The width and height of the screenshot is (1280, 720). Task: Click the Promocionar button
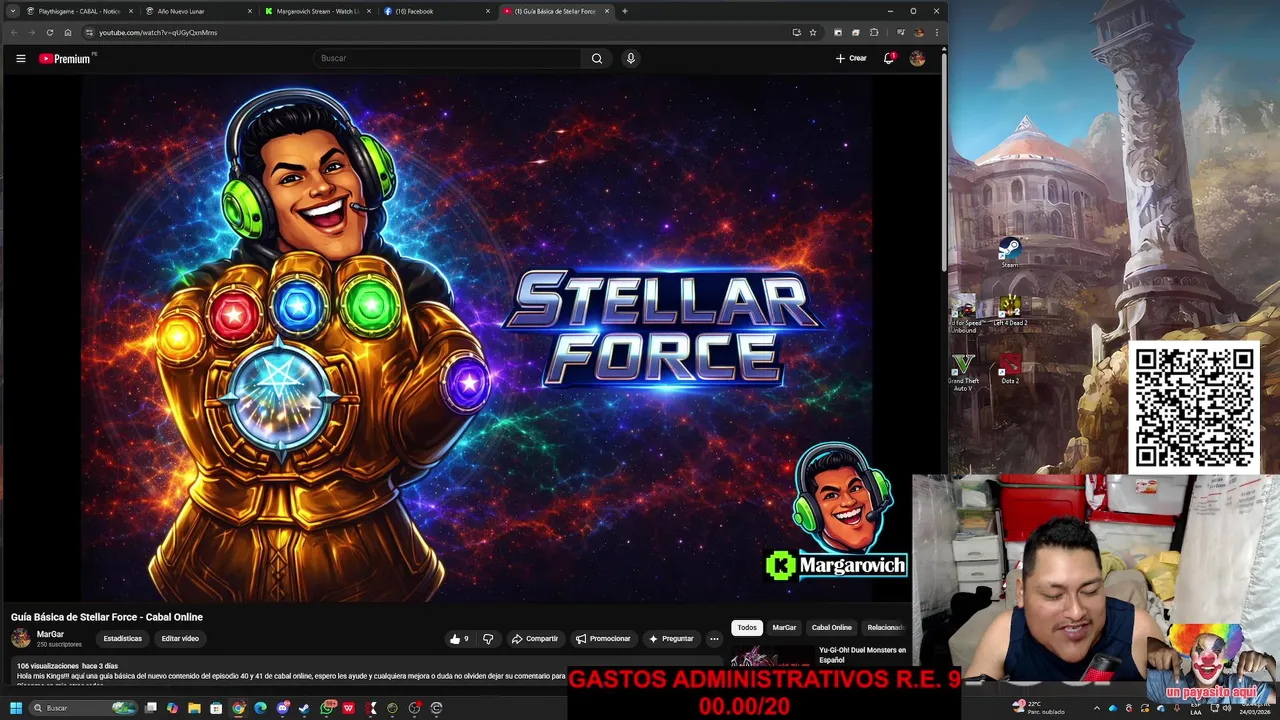[603, 638]
